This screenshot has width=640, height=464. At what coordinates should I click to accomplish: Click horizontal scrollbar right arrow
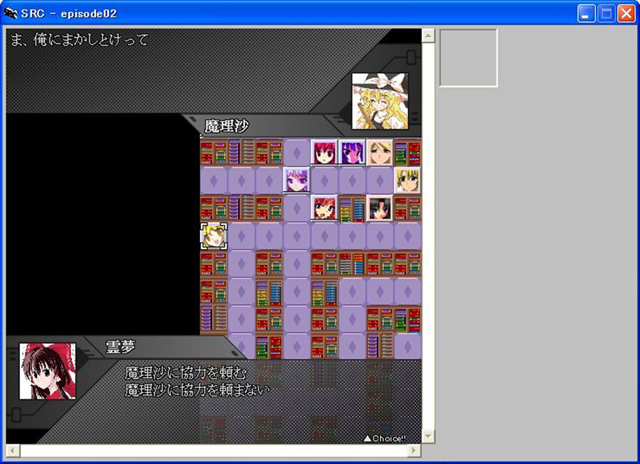pyautogui.click(x=414, y=451)
